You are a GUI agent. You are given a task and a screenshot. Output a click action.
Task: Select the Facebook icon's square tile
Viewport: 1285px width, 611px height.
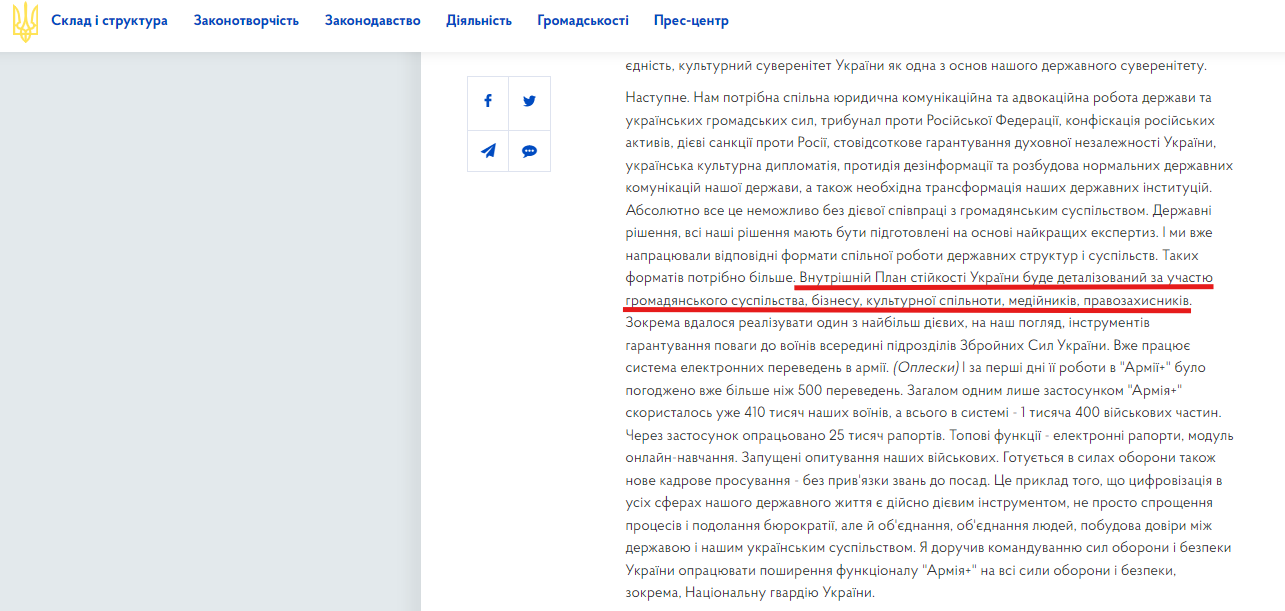[x=488, y=101]
